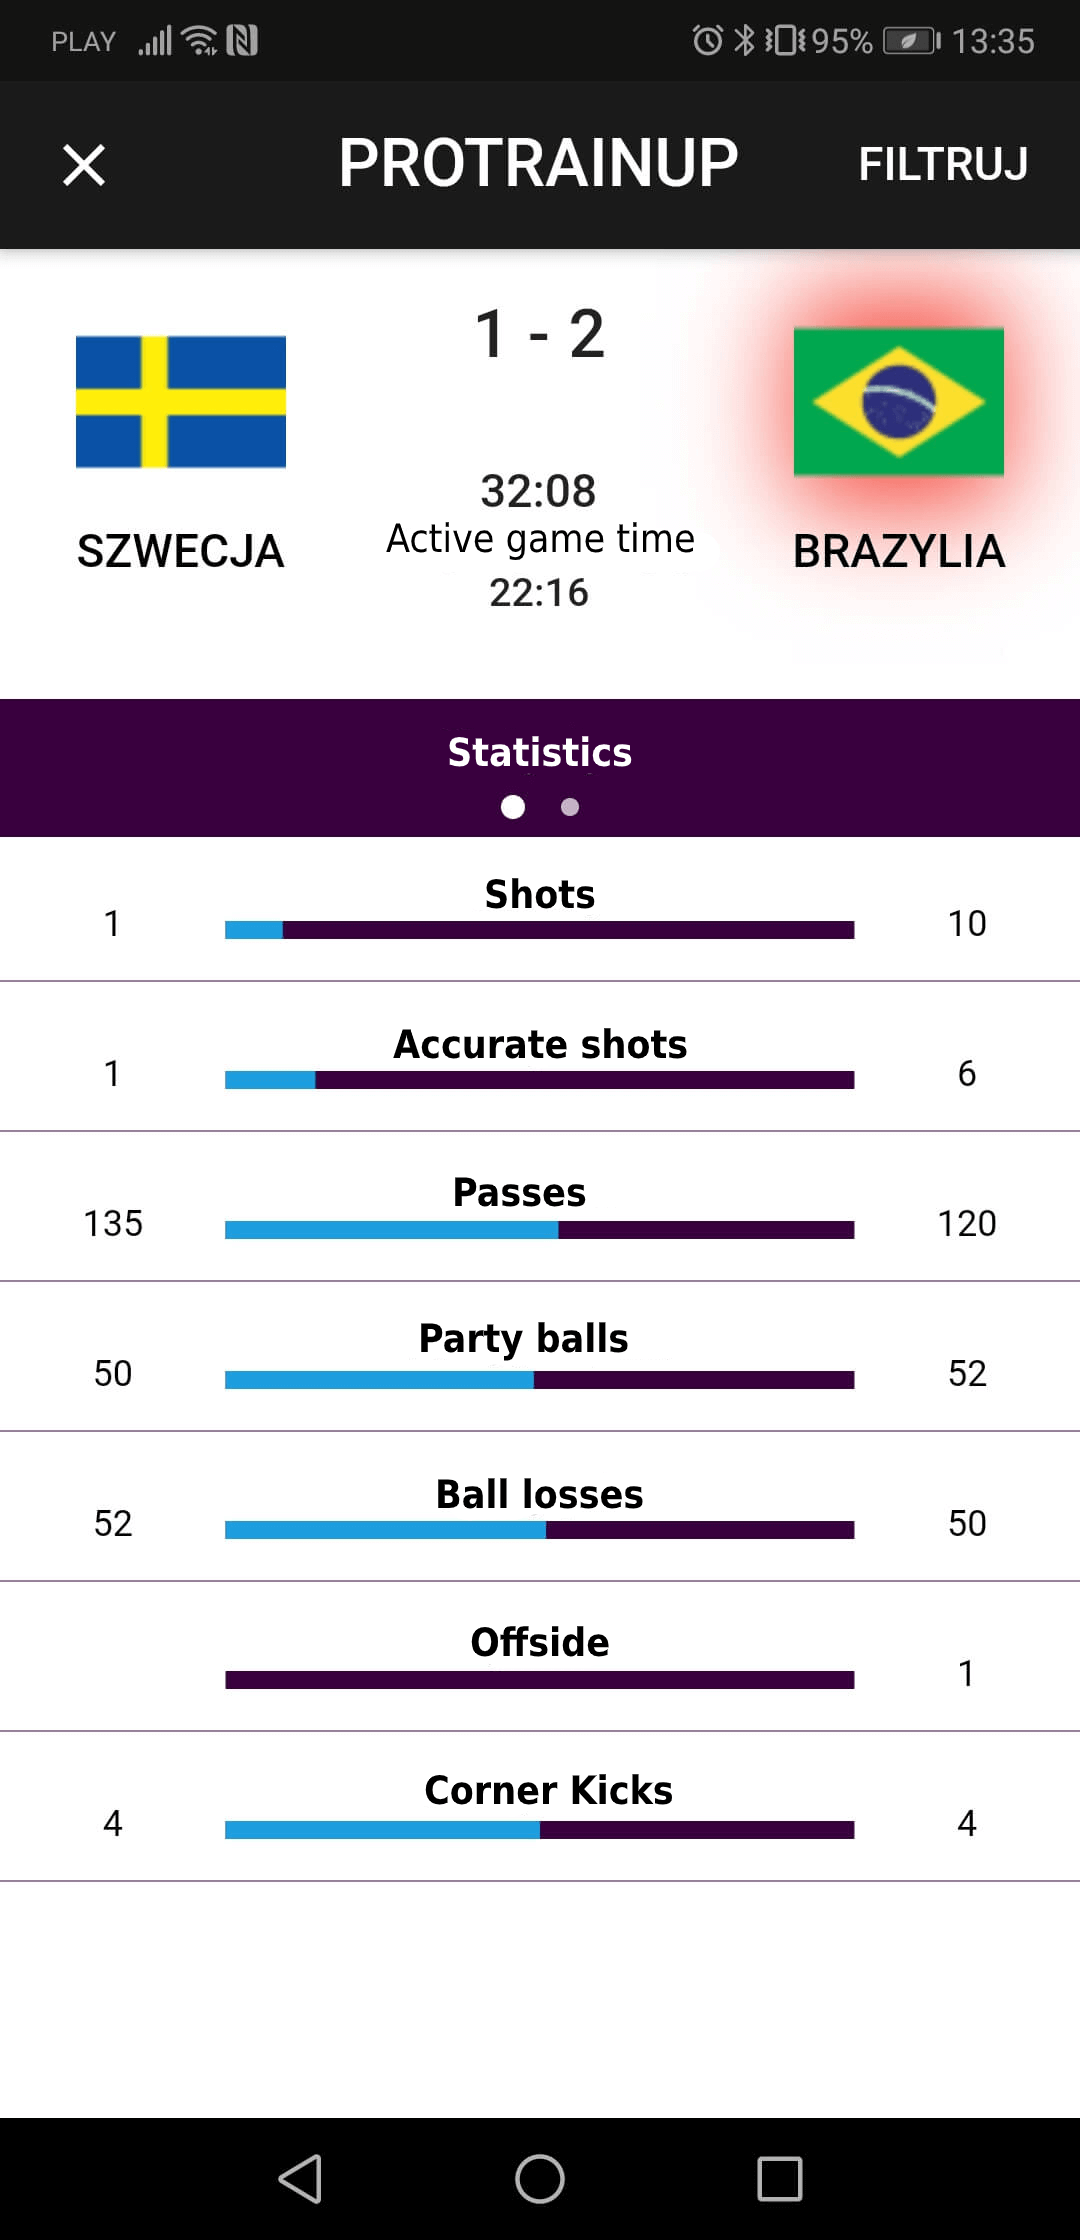
Task: Click the Shots comparison bar
Action: click(540, 930)
